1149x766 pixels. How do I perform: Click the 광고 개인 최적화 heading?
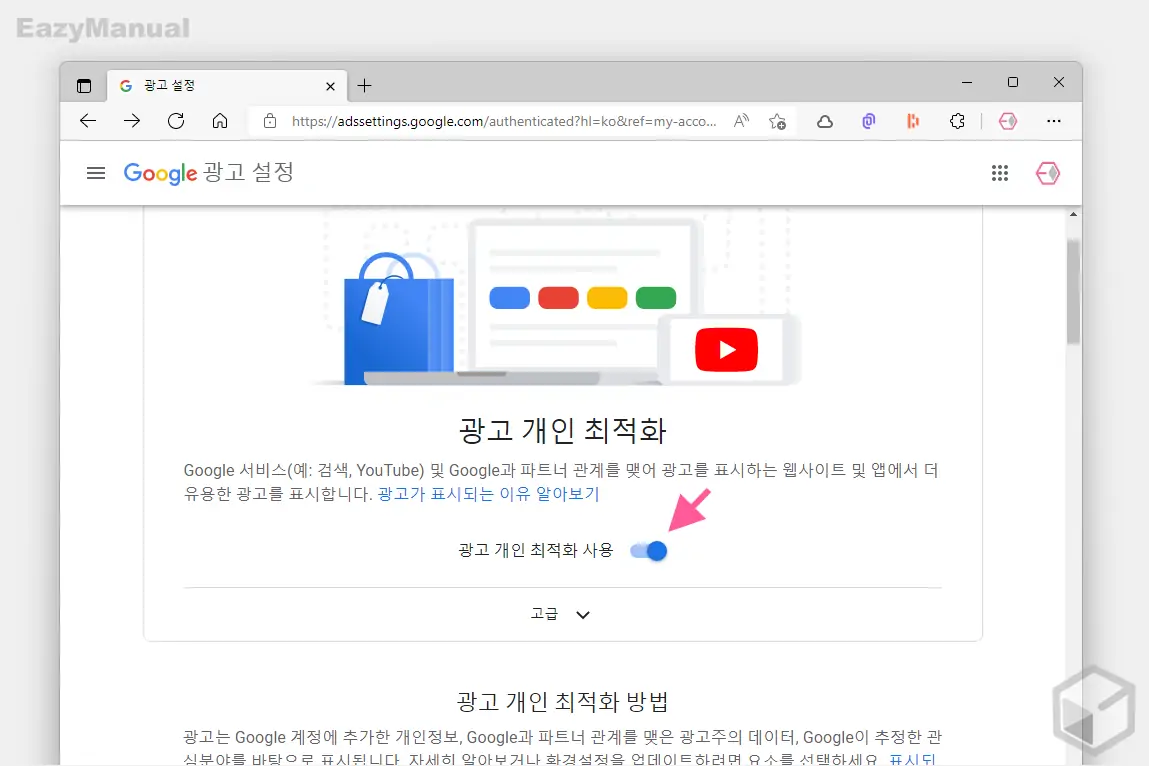coord(563,430)
